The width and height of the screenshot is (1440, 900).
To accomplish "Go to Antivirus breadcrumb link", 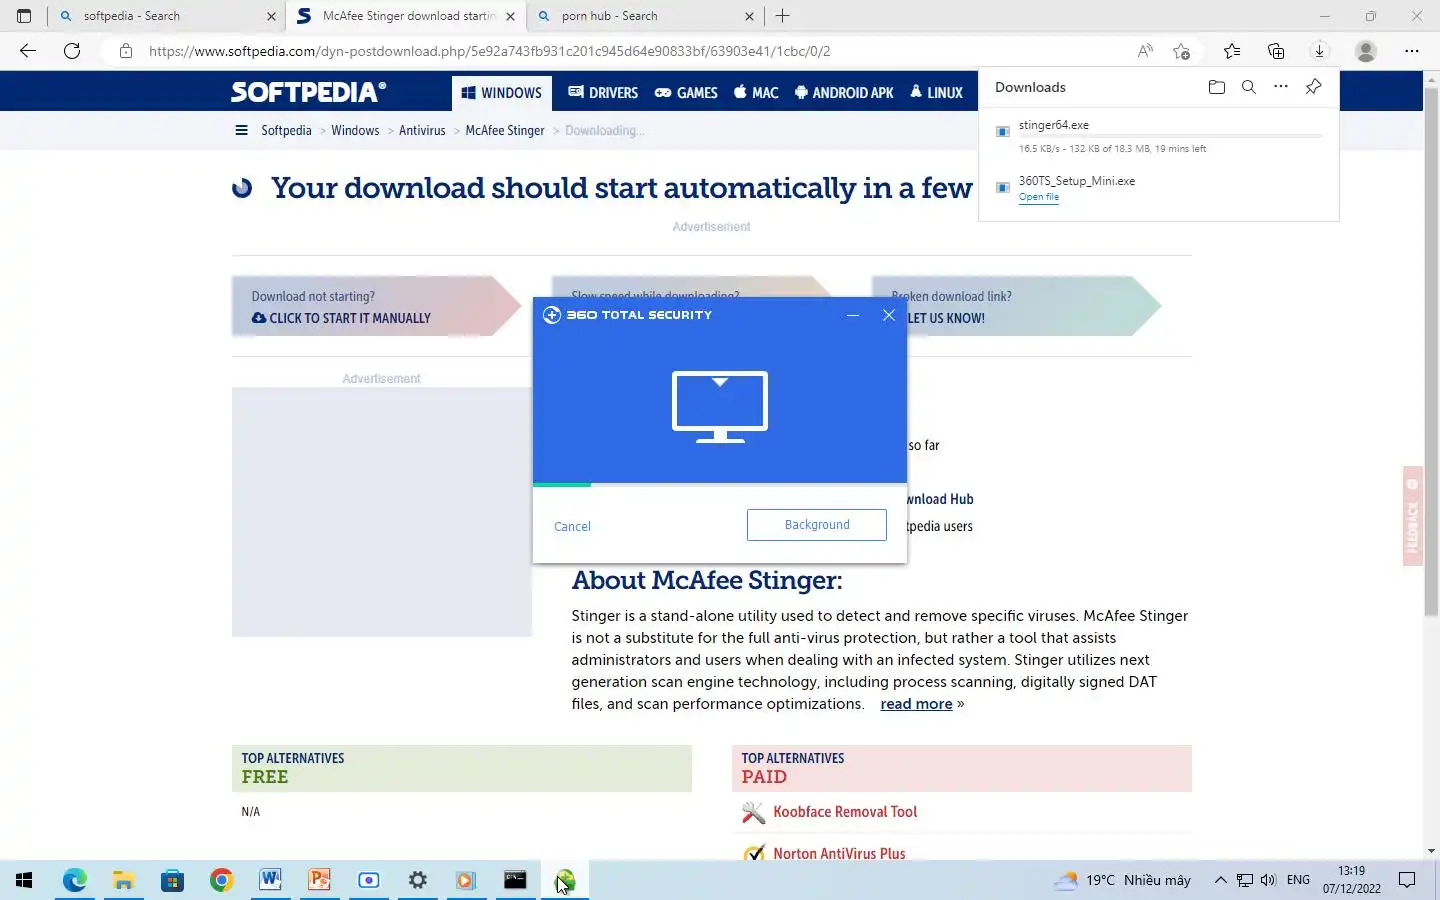I will point(422,131).
